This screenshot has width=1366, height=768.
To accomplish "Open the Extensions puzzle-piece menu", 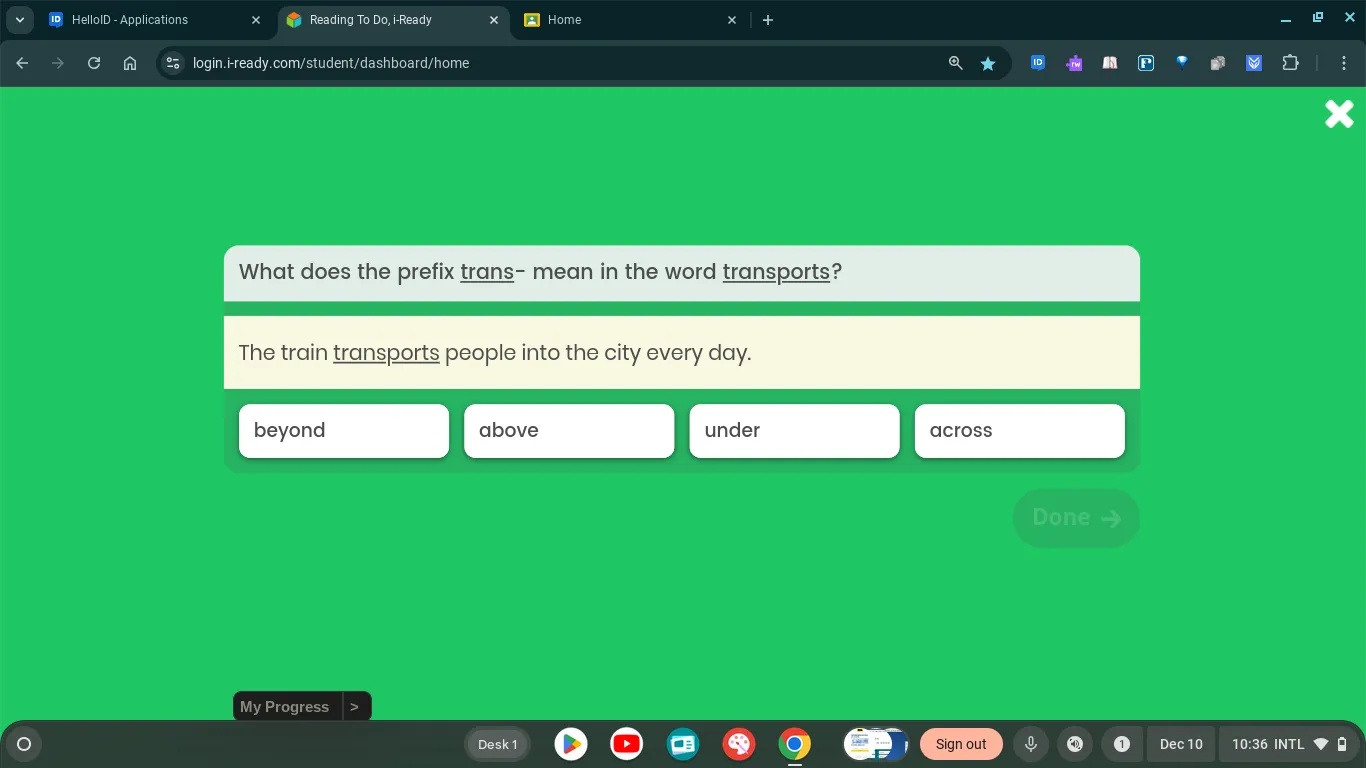I will (x=1290, y=62).
